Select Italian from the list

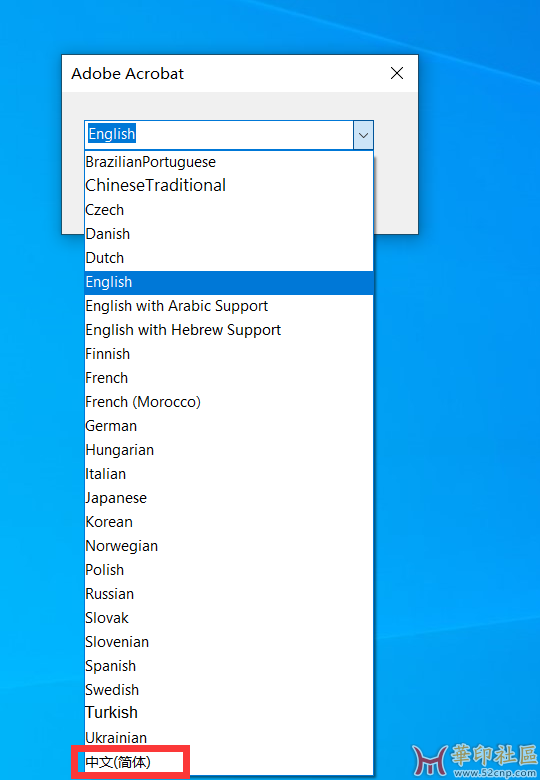(229, 474)
